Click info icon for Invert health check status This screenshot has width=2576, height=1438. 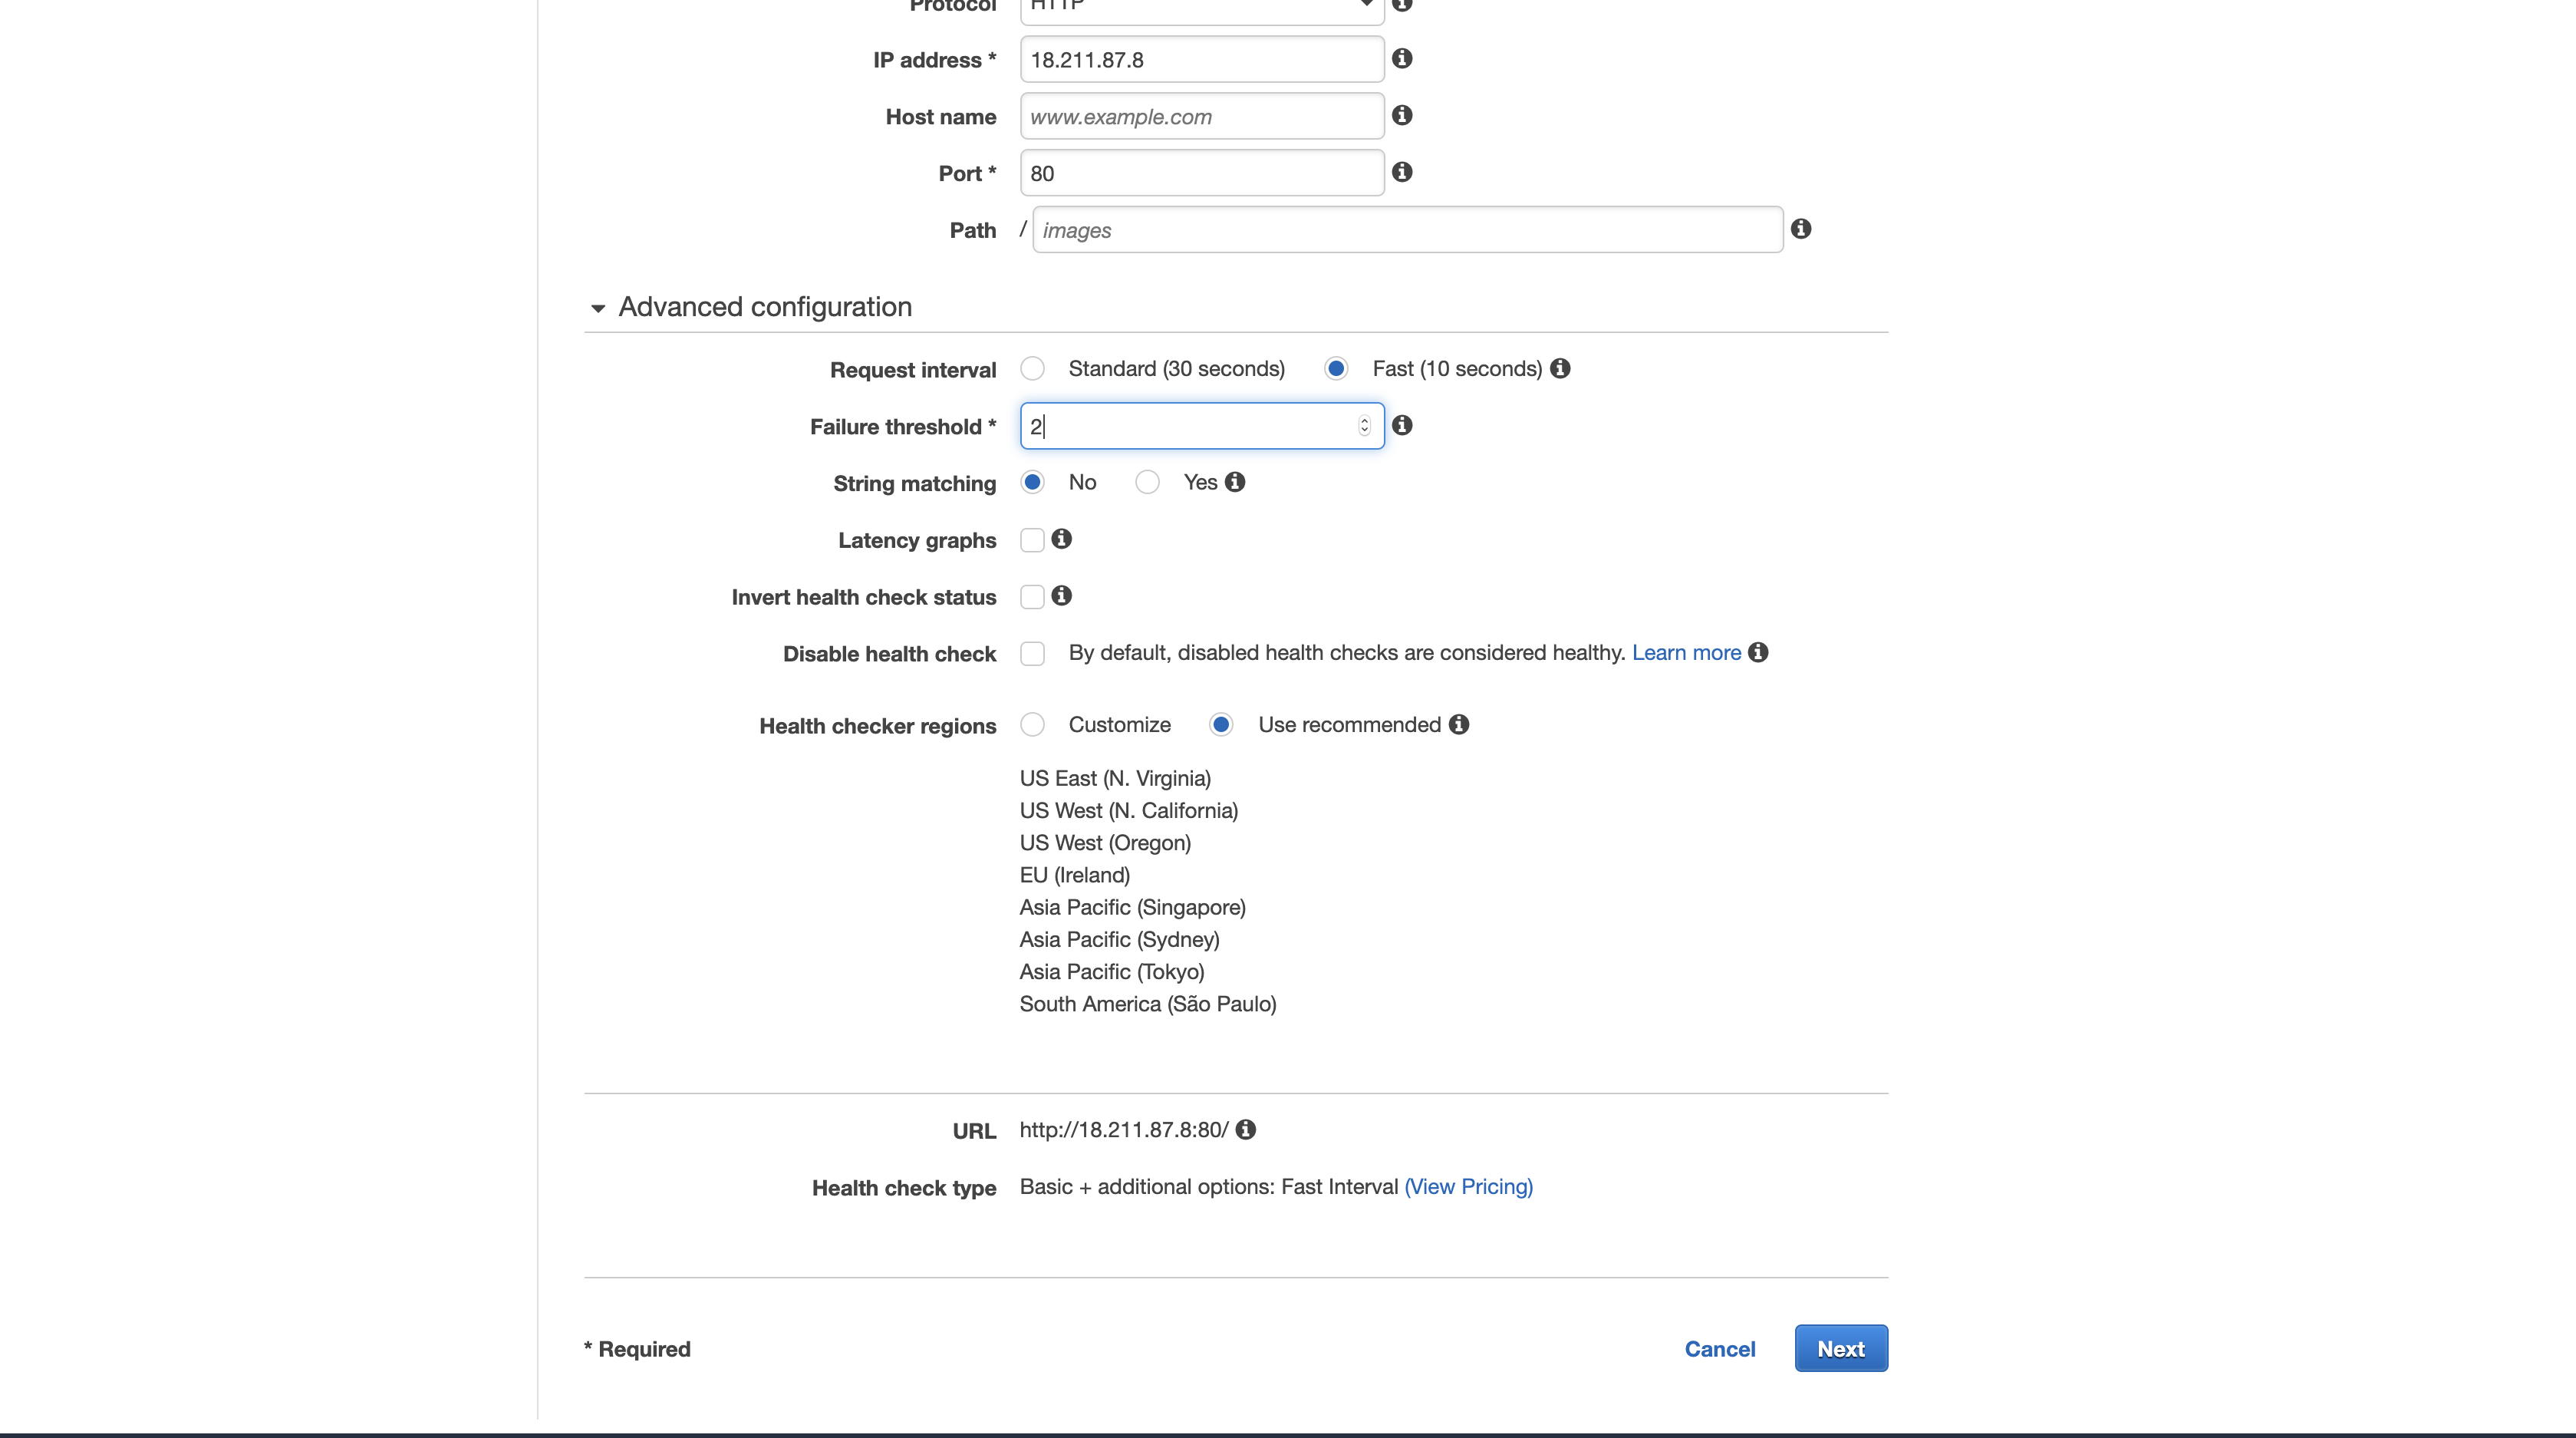[1061, 596]
